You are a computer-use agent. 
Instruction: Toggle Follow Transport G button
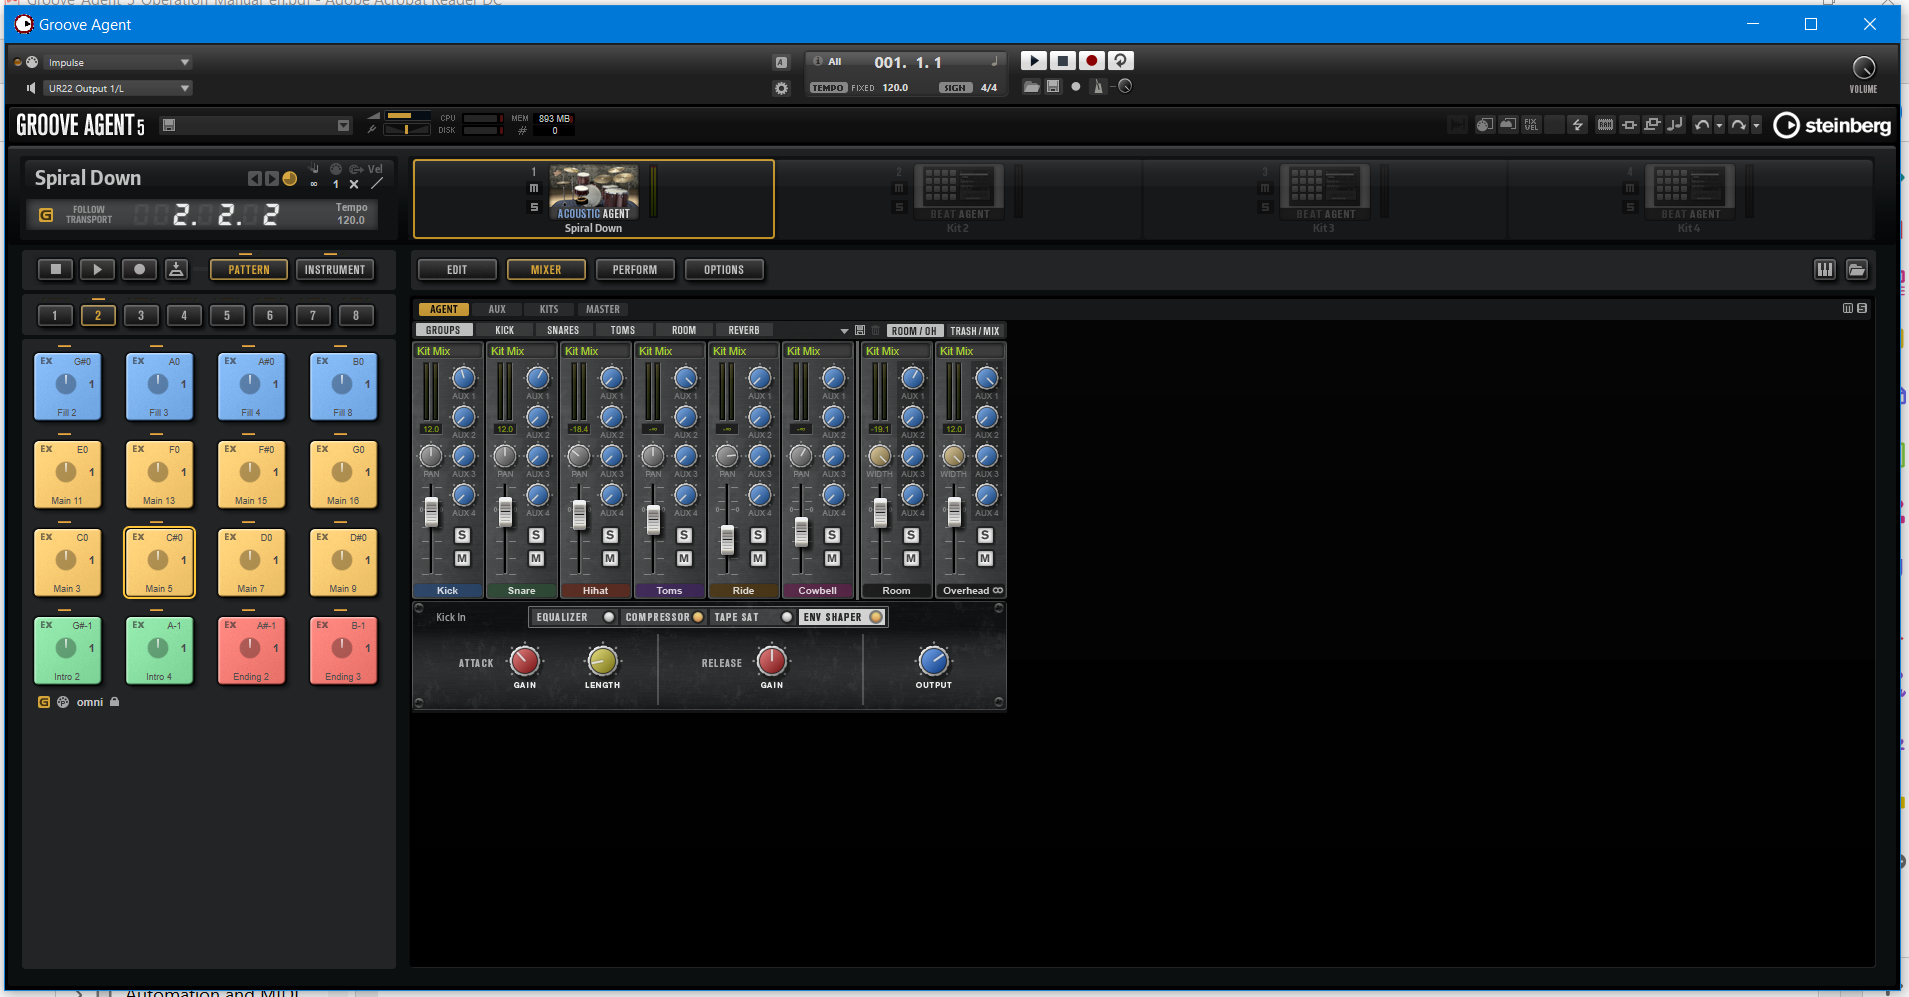(46, 214)
